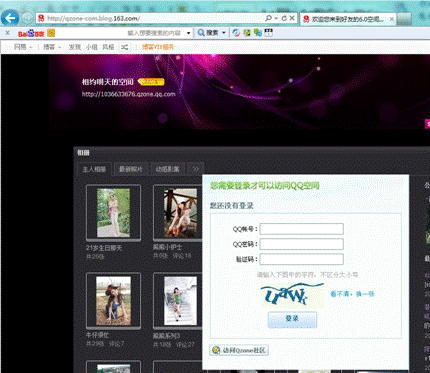The height and width of the screenshot is (373, 430).
Task: Refresh the page with the reload icon
Action: 284,18
